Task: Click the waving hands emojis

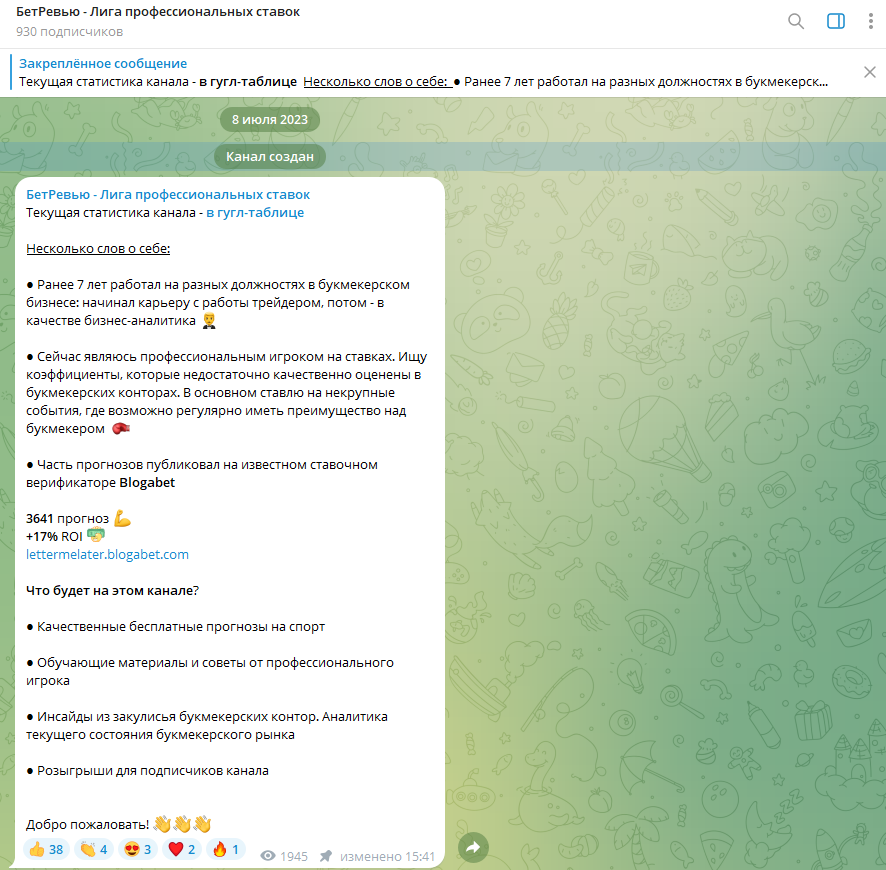Action: point(182,824)
